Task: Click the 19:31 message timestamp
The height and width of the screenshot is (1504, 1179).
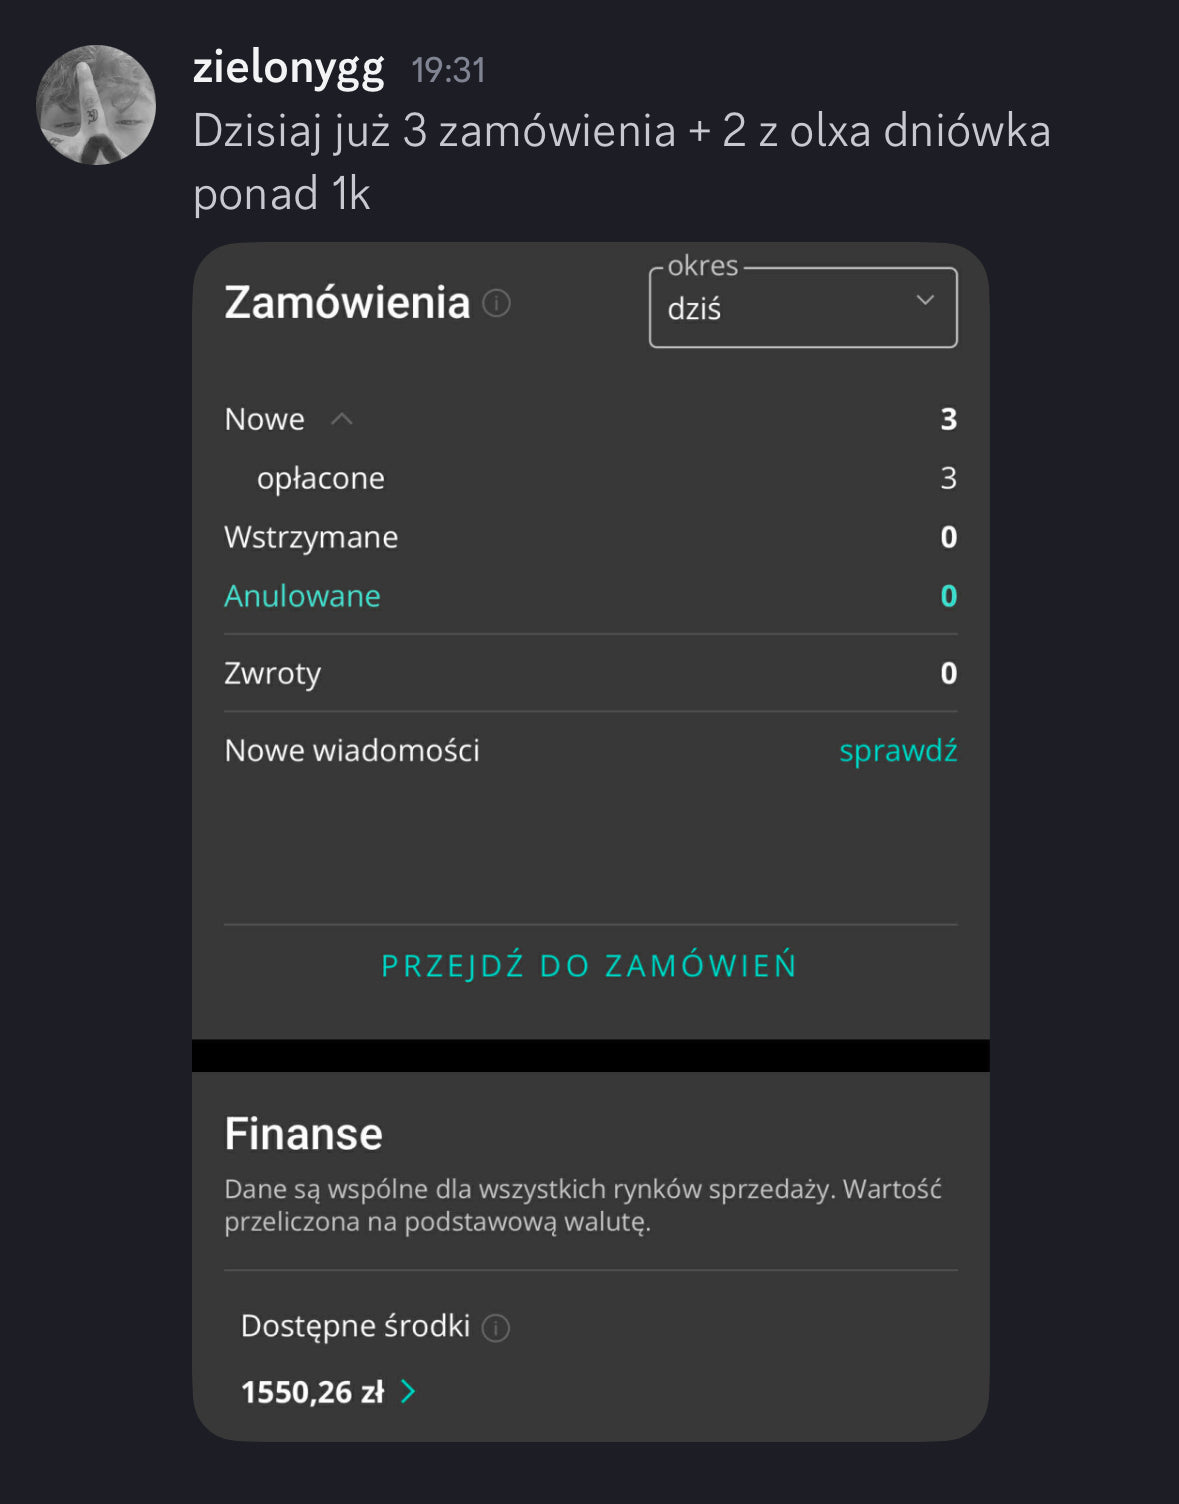Action: click(x=448, y=70)
